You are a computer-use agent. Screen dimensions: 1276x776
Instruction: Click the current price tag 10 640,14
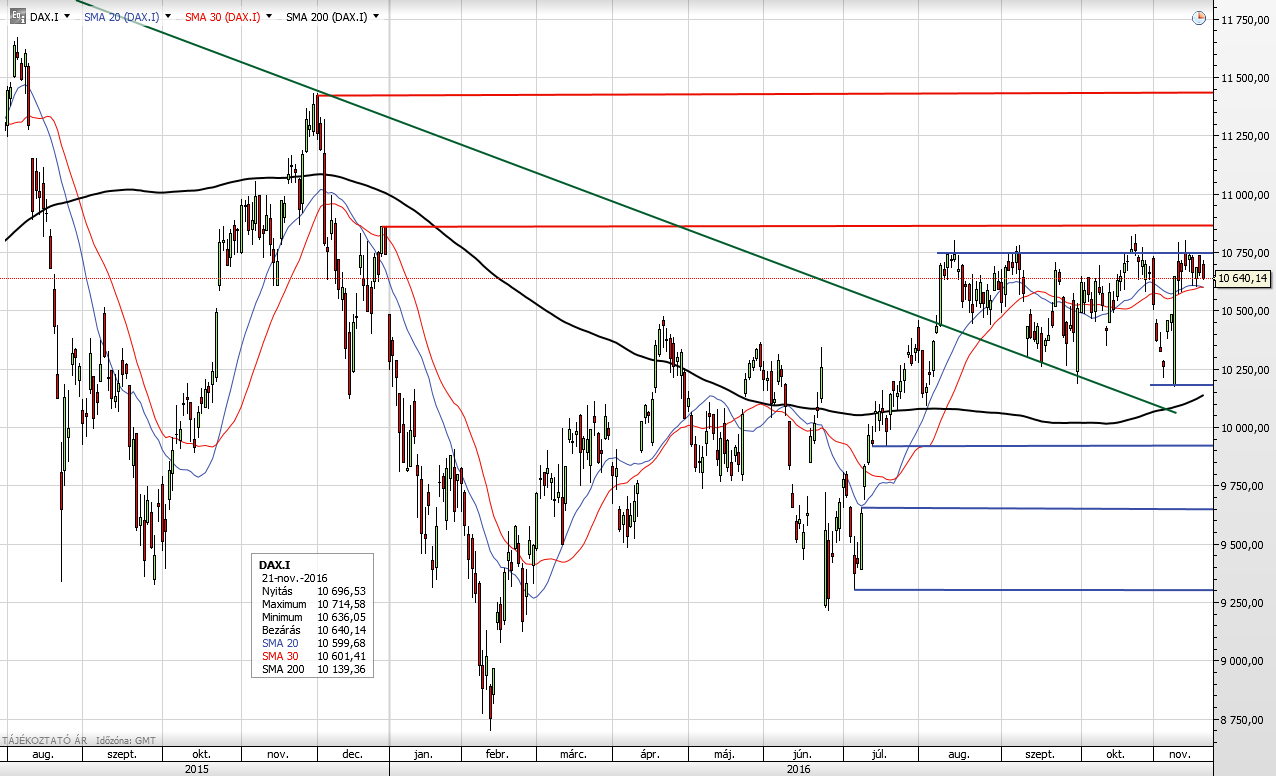tap(1242, 278)
